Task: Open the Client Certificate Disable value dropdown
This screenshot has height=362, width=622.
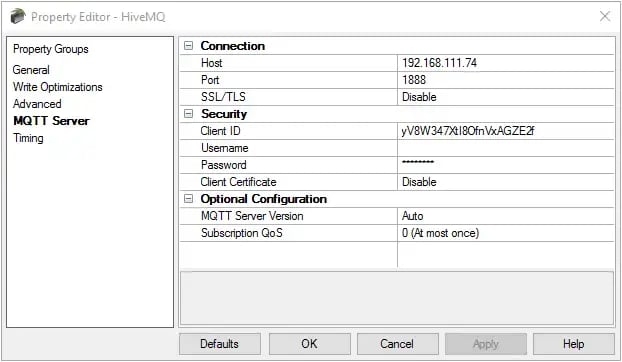Action: (x=505, y=182)
